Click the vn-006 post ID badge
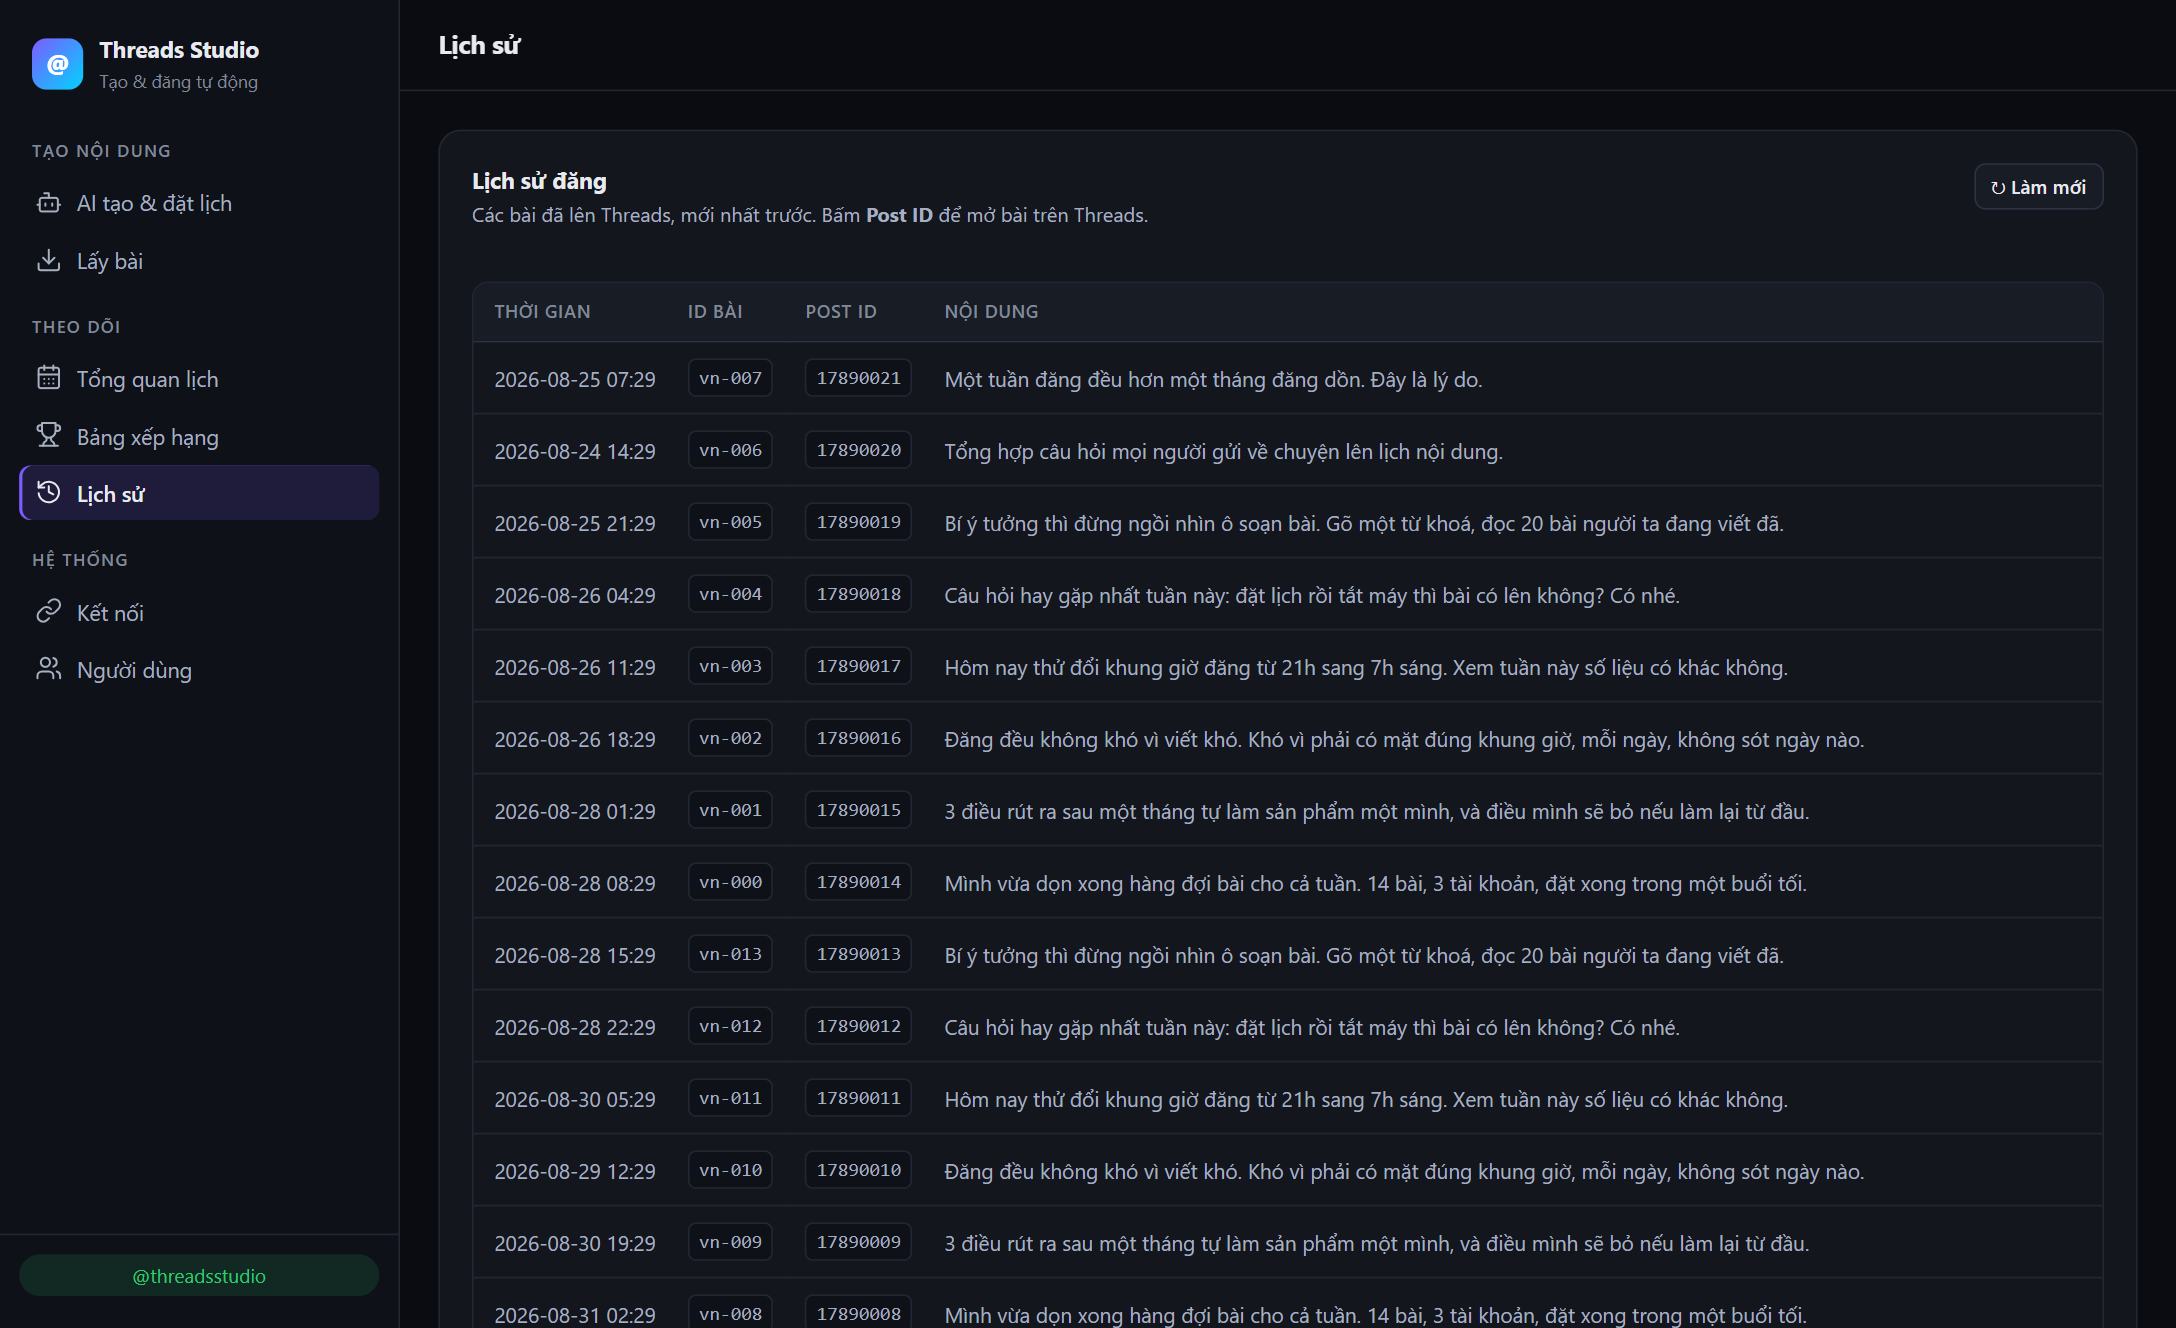Screen dimensions: 2176x1328 click(x=730, y=450)
